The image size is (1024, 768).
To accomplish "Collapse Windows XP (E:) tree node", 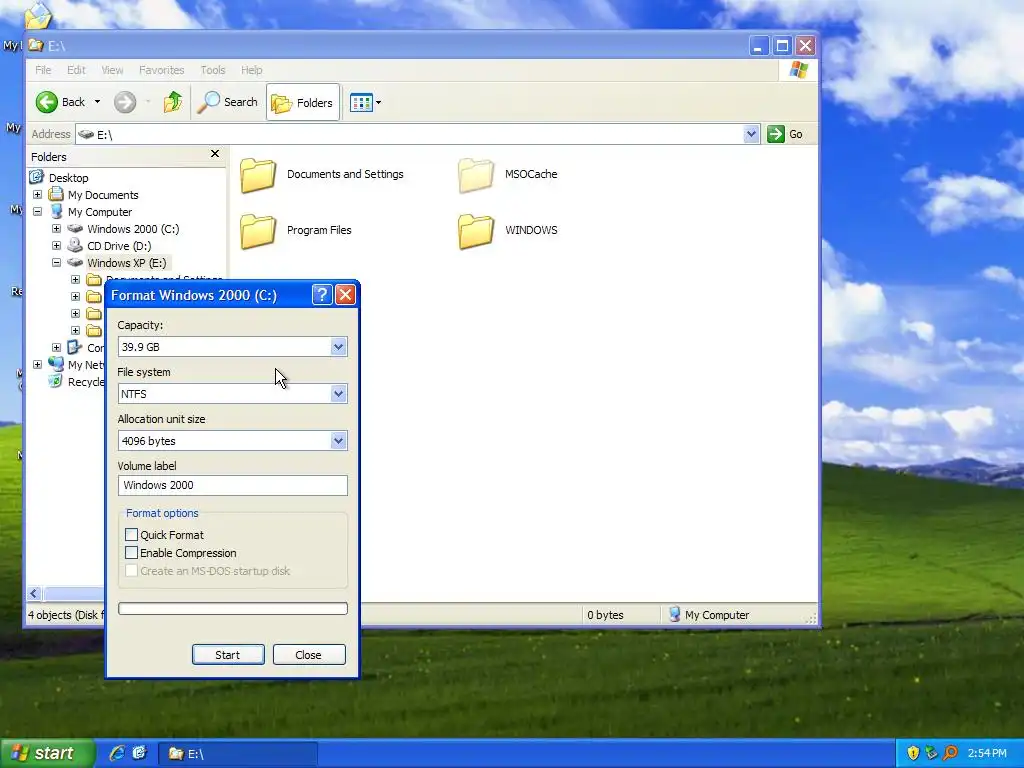I will click(56, 263).
